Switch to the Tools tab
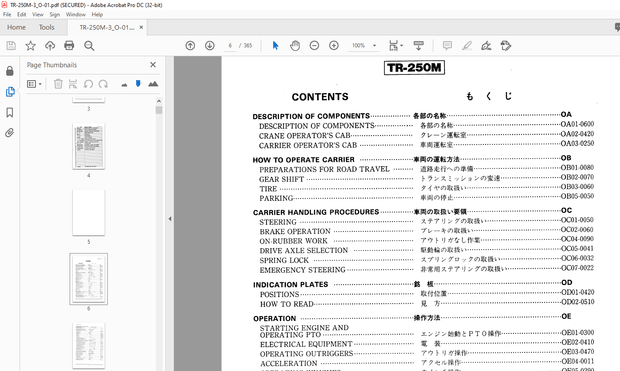The height and width of the screenshot is (371, 620). pyautogui.click(x=47, y=27)
